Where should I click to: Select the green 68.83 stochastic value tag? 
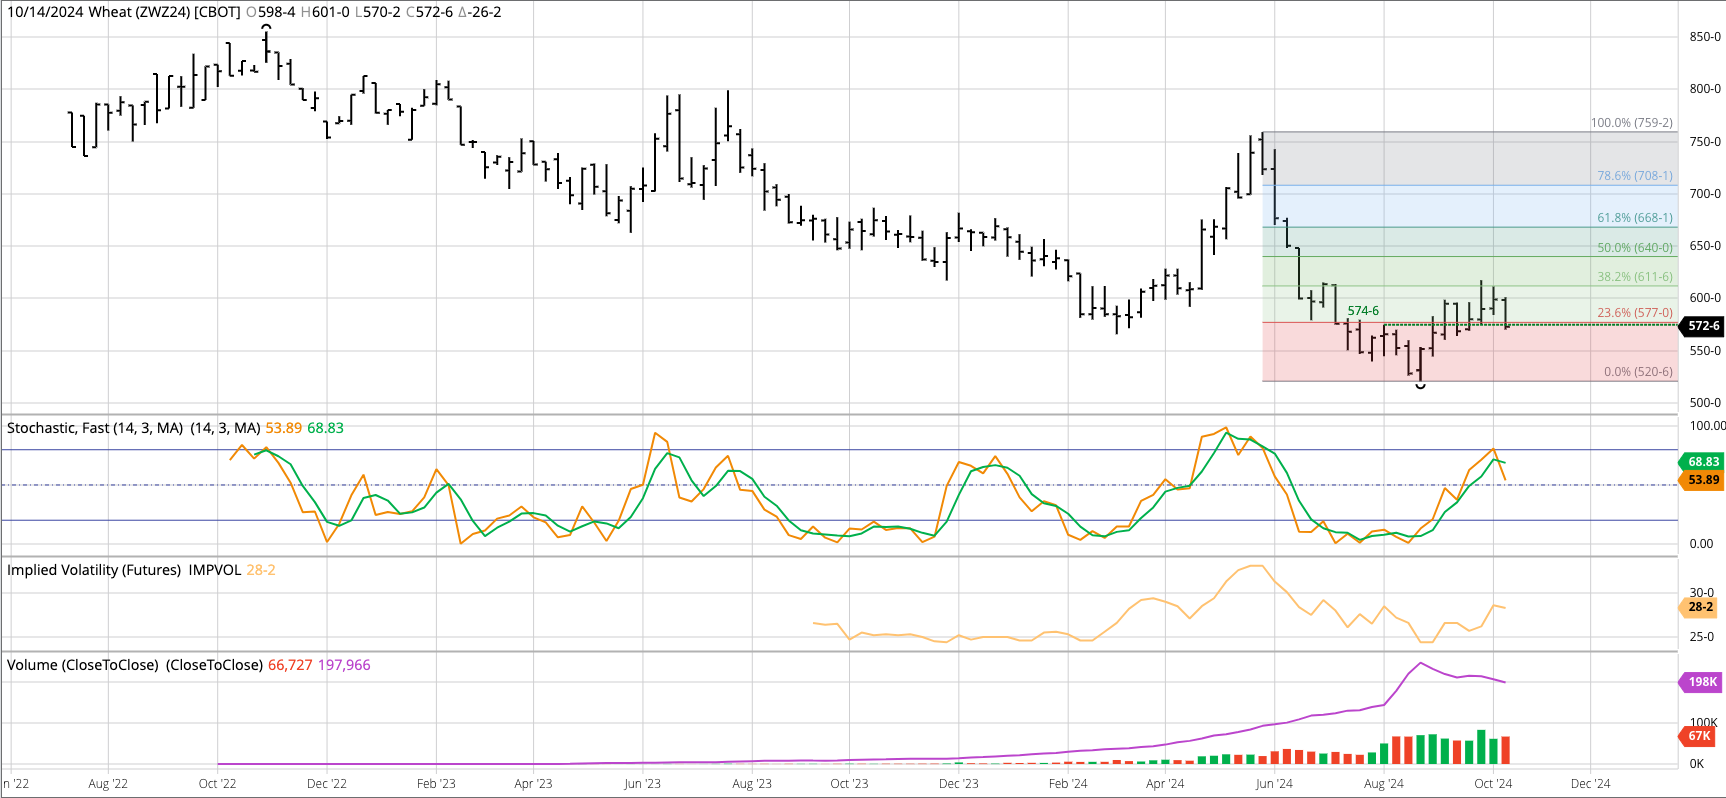[1703, 462]
